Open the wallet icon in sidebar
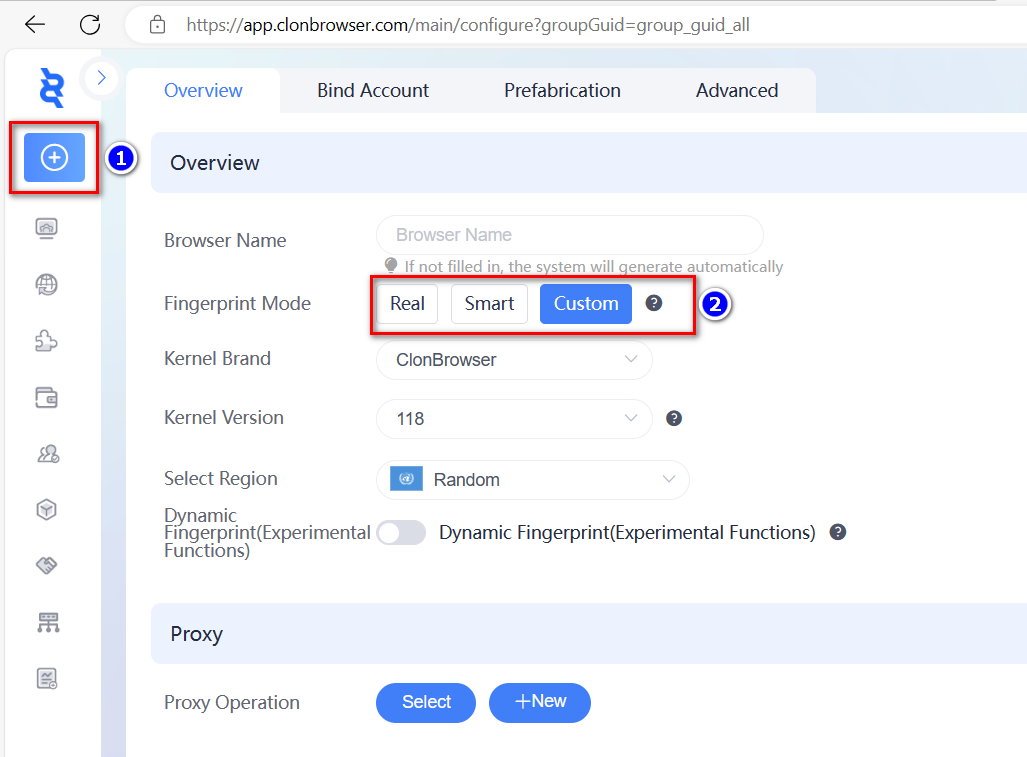This screenshot has width=1027, height=757. coord(47,398)
